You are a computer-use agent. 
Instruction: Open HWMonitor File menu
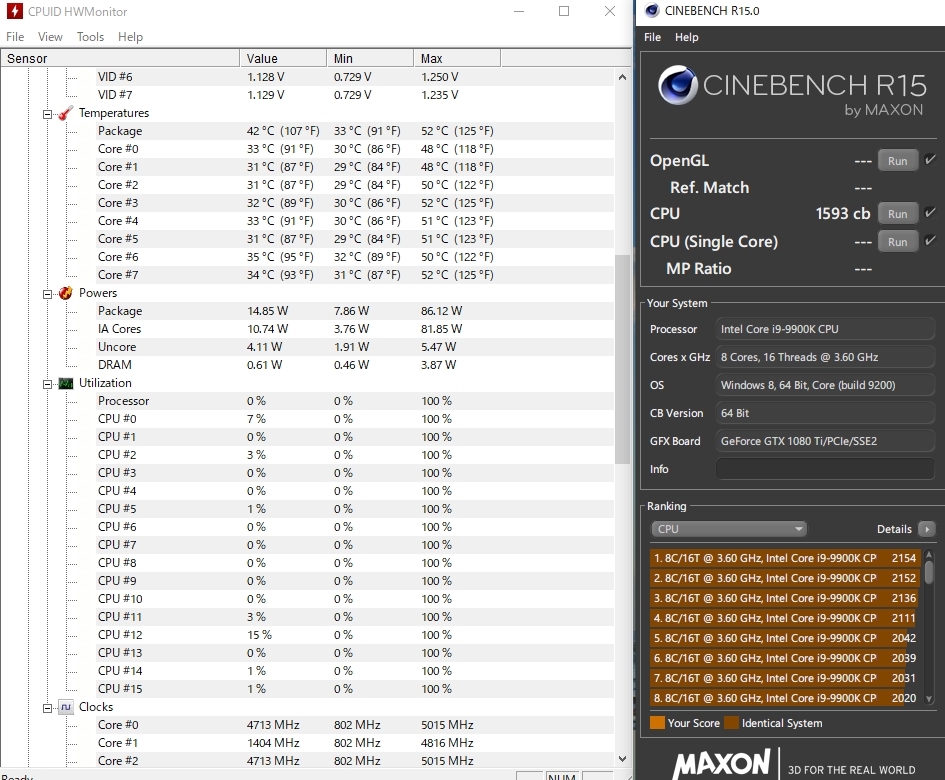15,37
